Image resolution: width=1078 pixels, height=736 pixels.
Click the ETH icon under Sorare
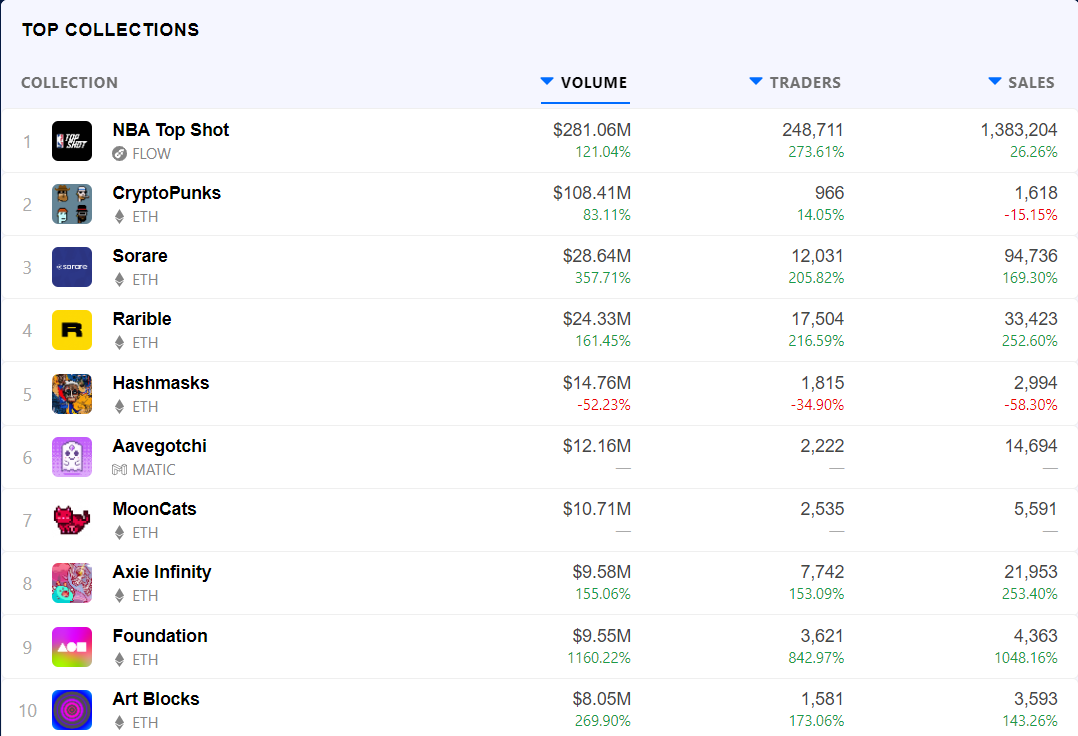coord(120,280)
